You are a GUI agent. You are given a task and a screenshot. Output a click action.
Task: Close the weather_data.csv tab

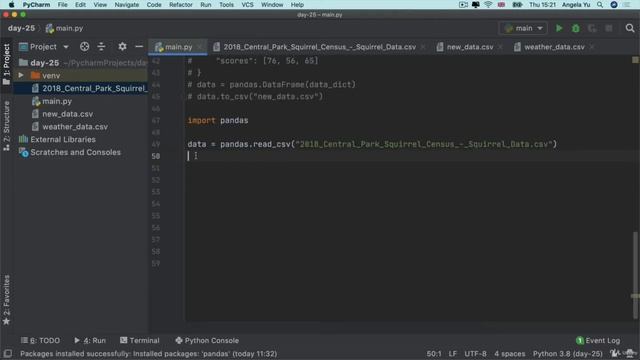pos(592,47)
